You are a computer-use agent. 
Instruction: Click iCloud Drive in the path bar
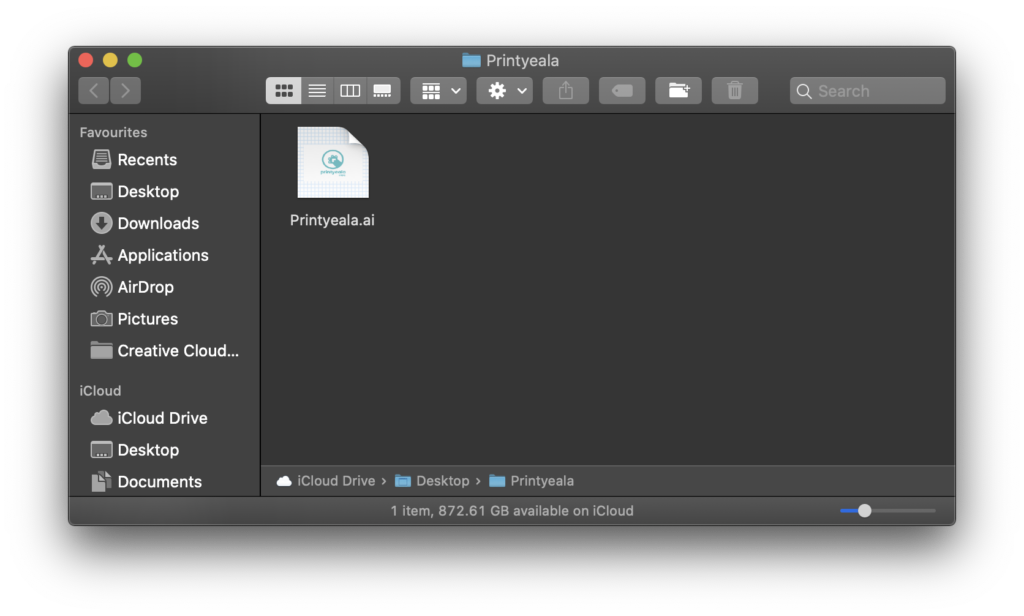pyautogui.click(x=335, y=481)
